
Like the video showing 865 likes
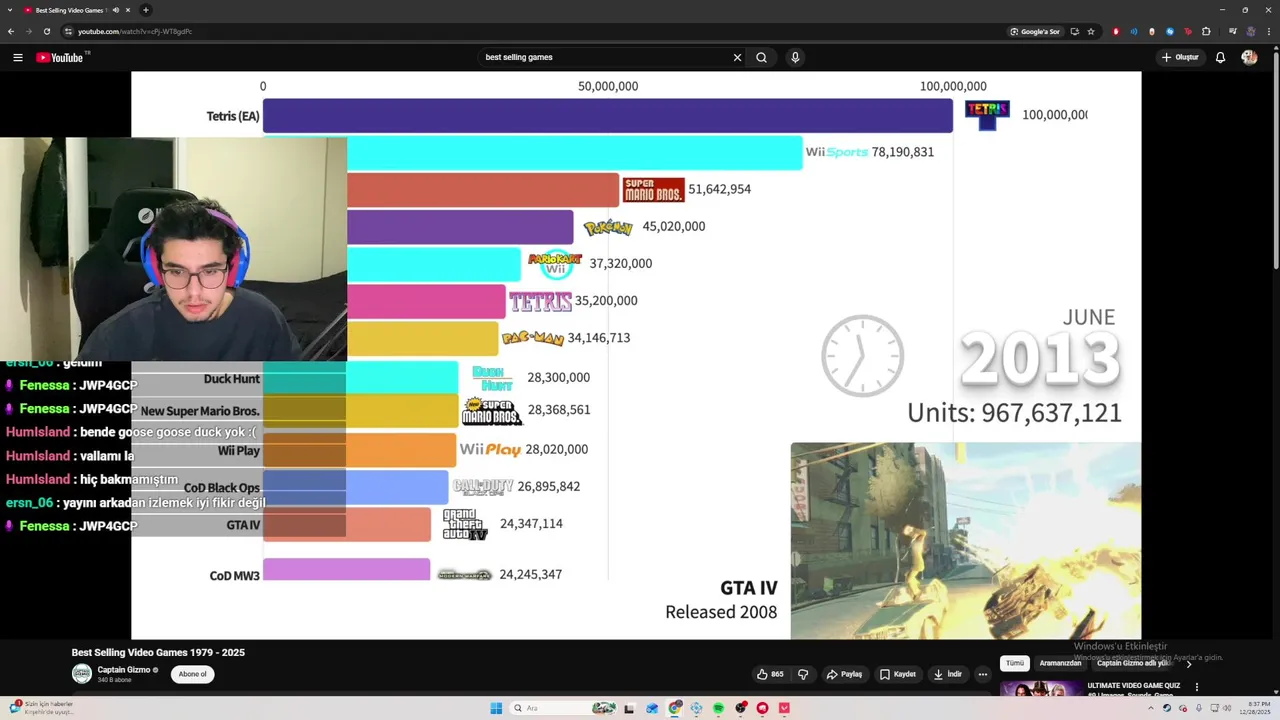770,674
